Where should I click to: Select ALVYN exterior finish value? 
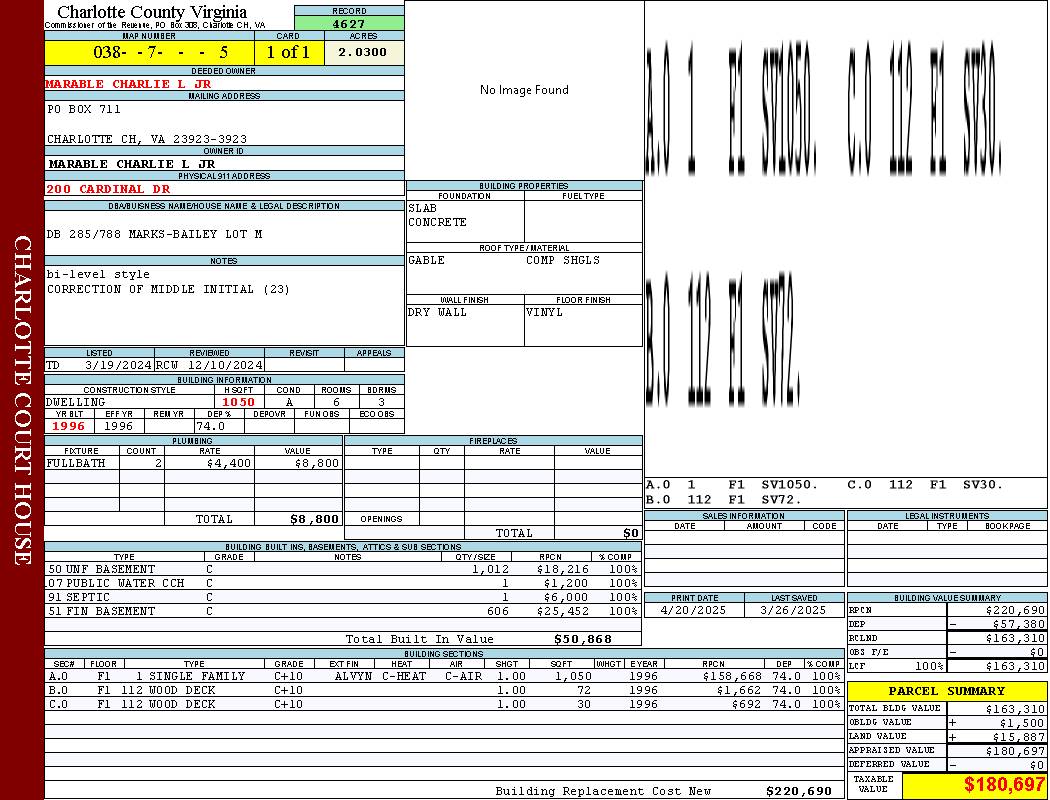[x=353, y=677]
